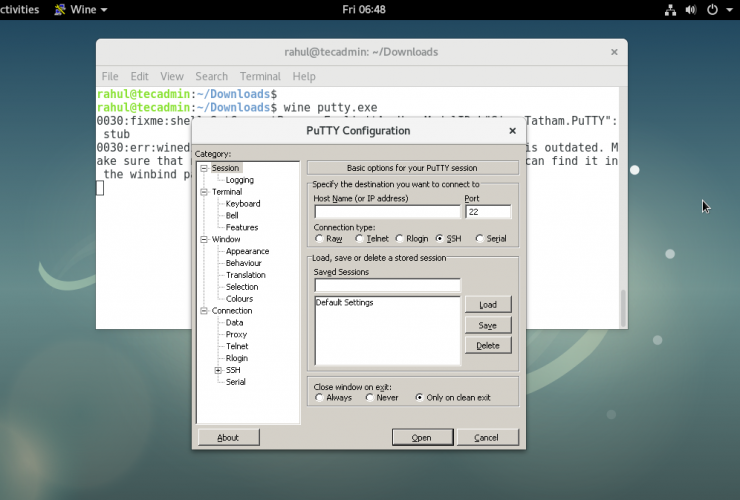The height and width of the screenshot is (500, 740).
Task: Click the Open button
Action: (422, 437)
